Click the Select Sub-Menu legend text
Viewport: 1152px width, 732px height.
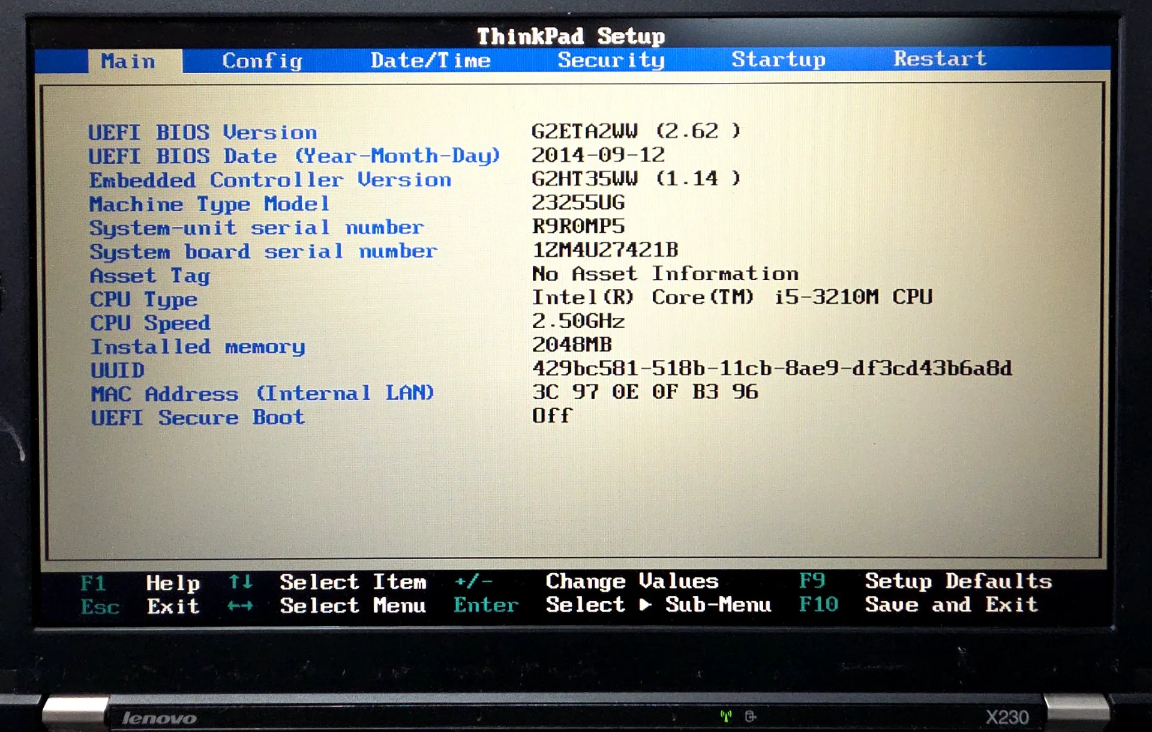tap(658, 605)
